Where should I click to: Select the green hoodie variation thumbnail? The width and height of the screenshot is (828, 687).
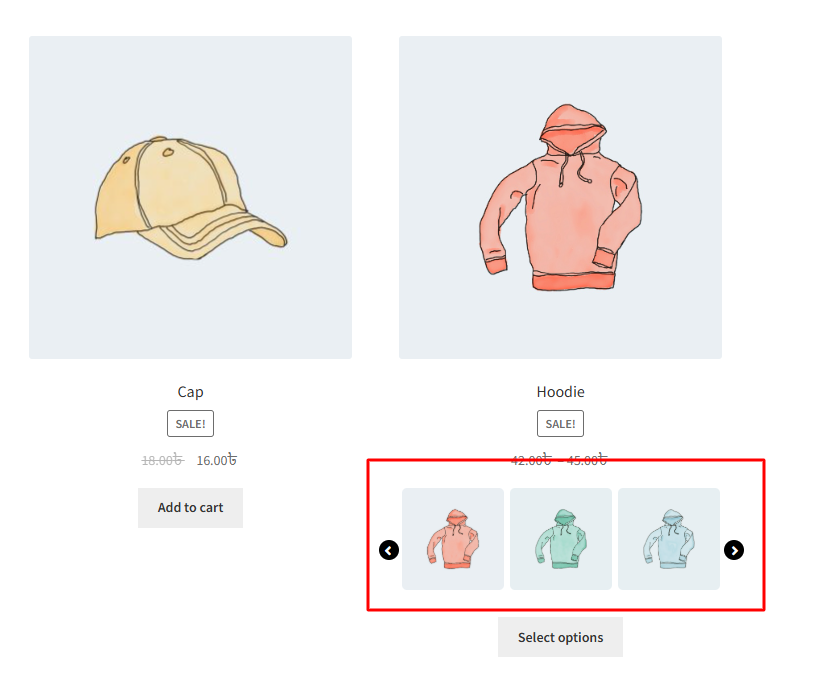tap(561, 539)
